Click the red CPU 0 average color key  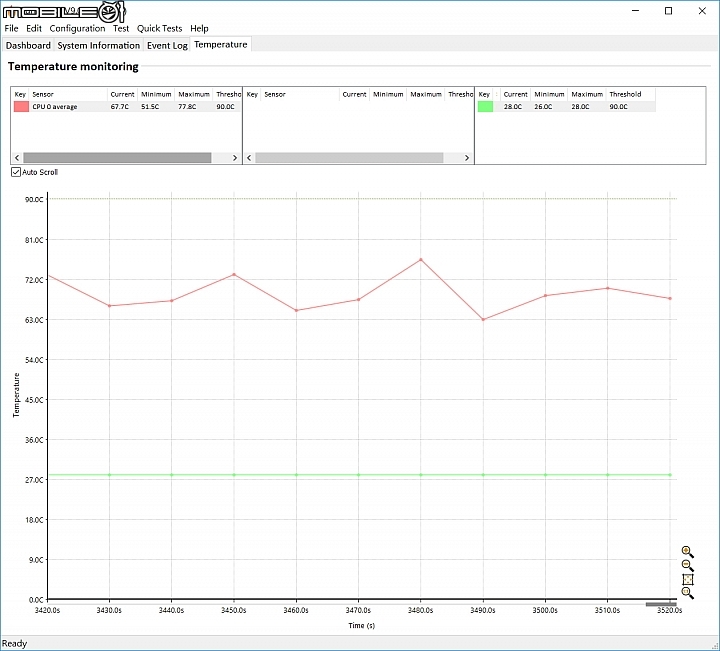21,107
